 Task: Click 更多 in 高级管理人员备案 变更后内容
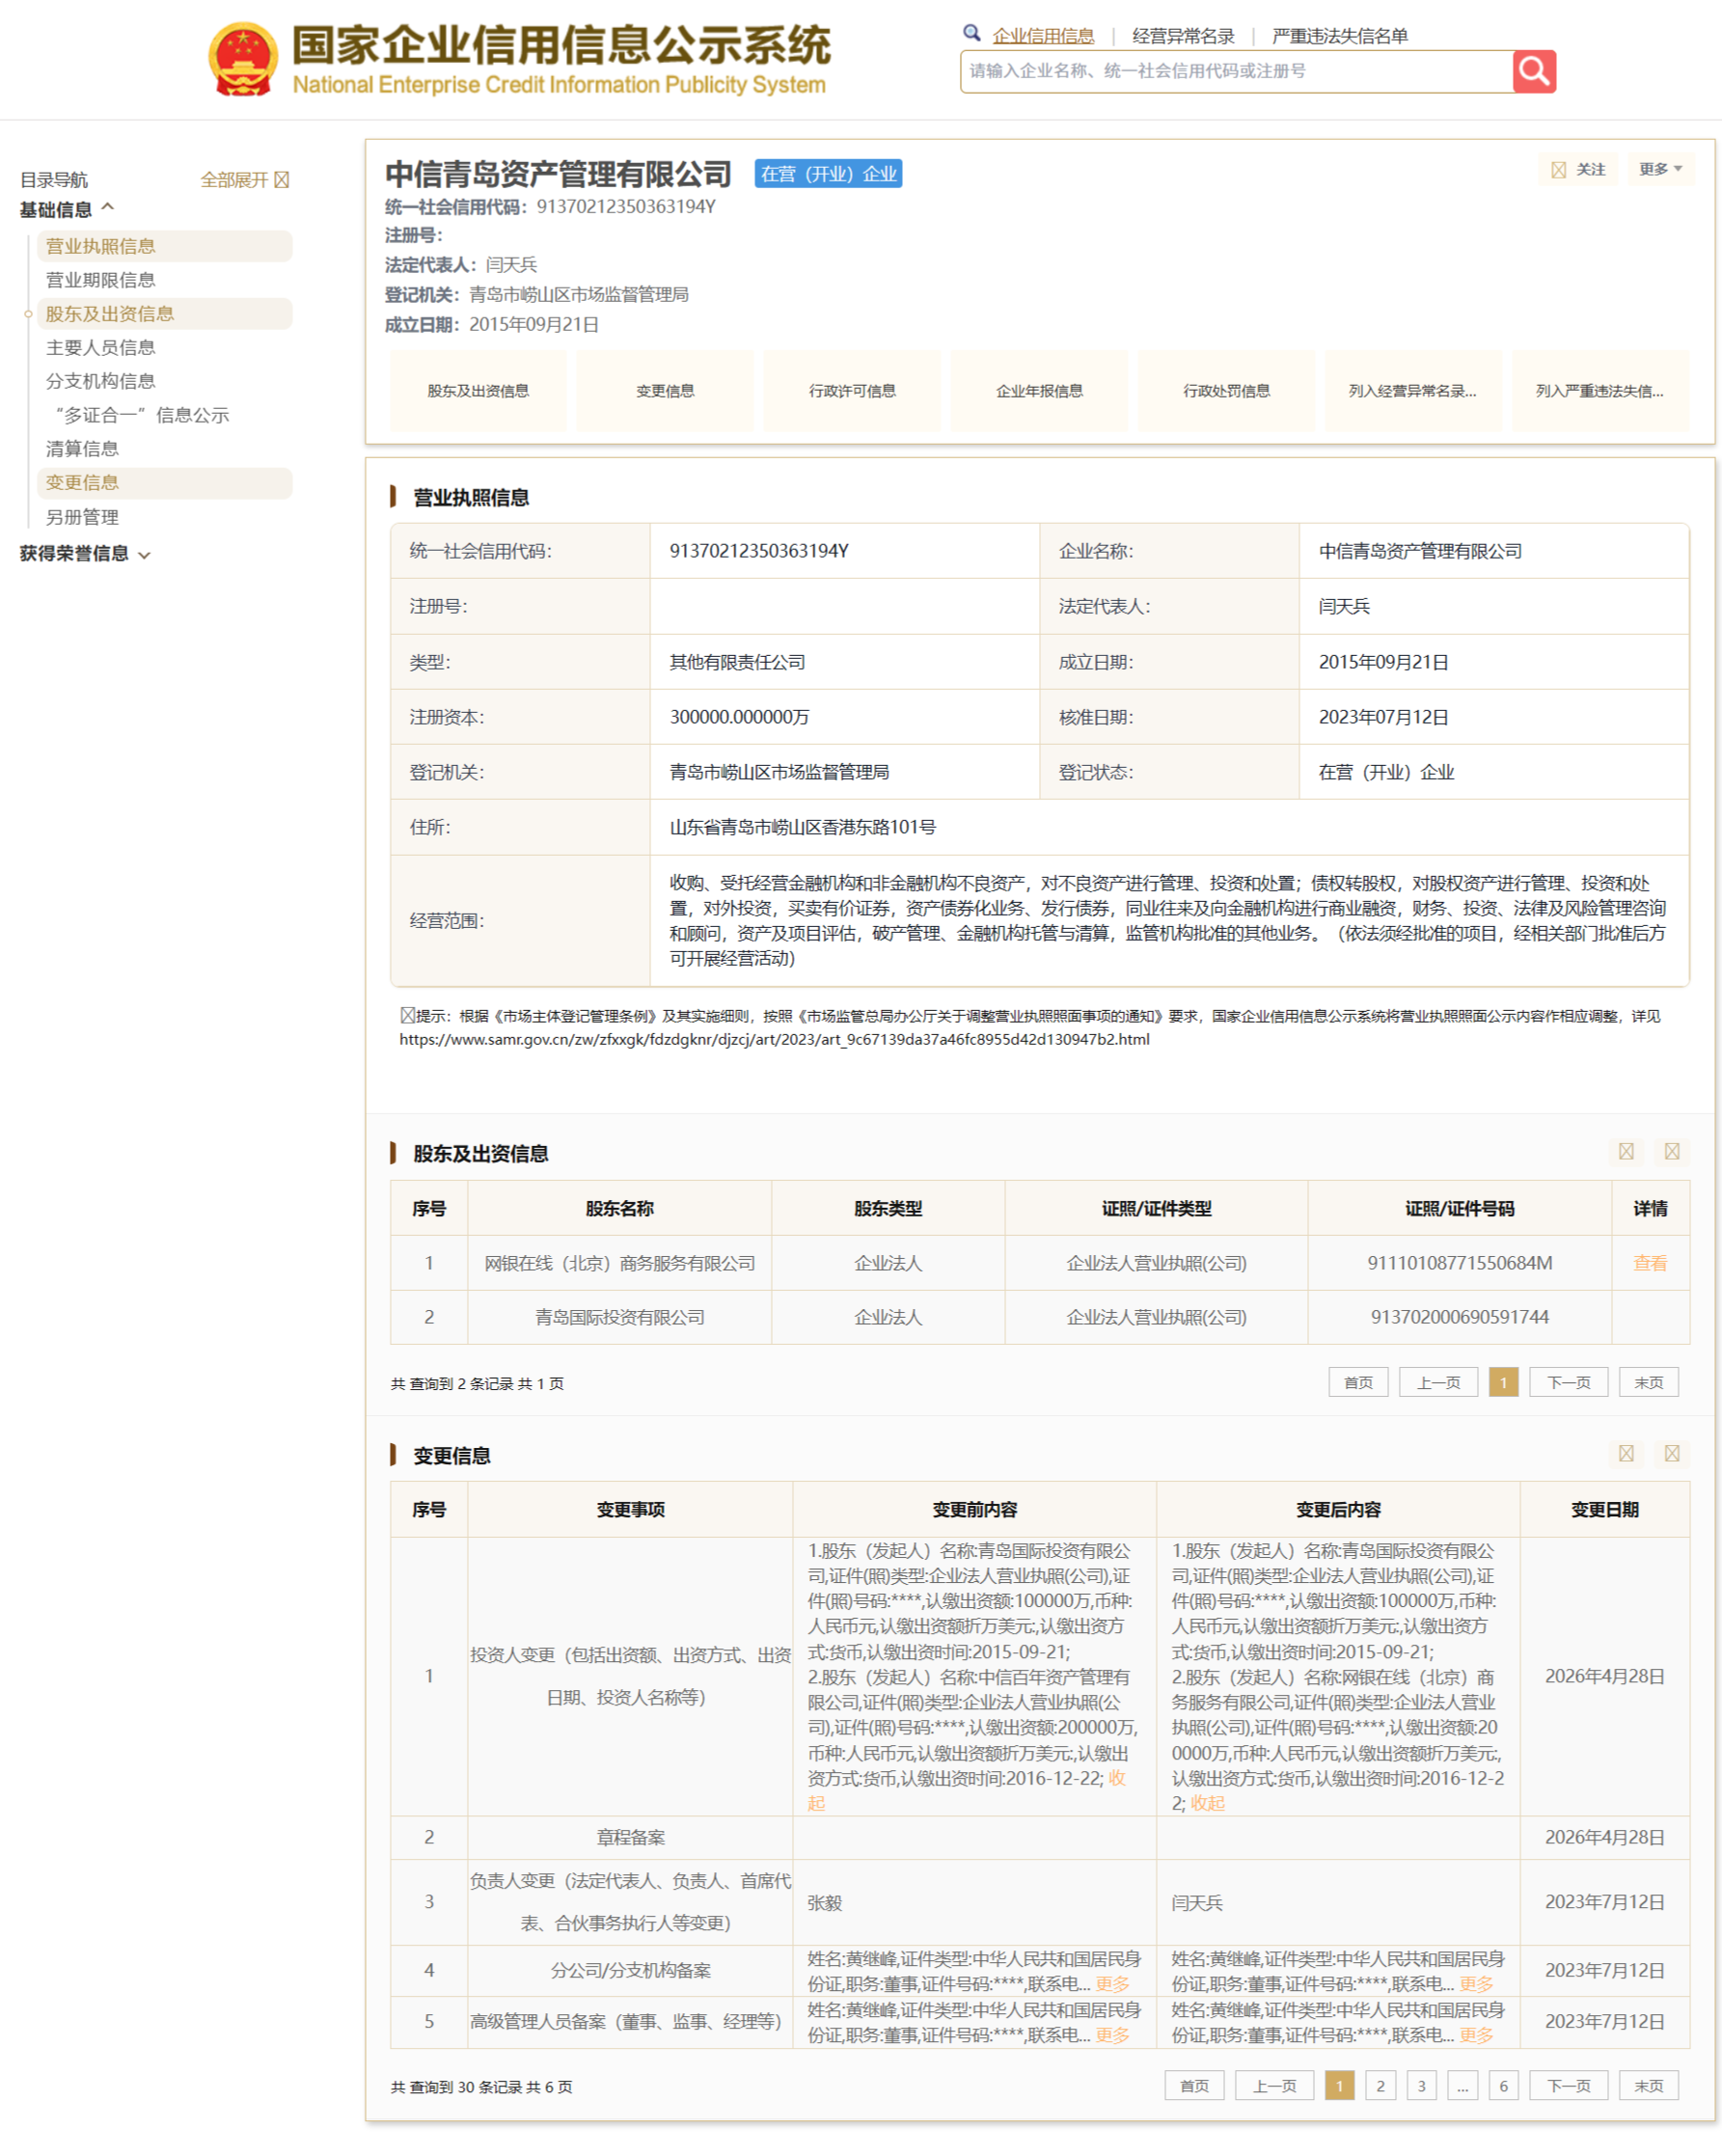coord(1476,2035)
